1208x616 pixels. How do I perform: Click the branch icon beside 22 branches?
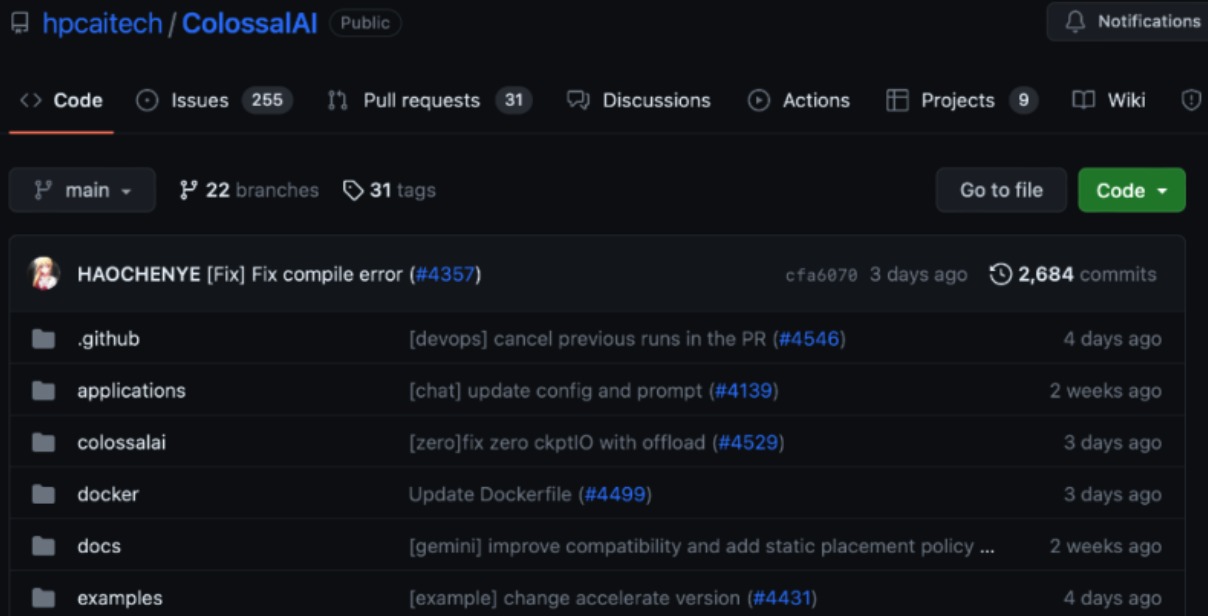188,190
